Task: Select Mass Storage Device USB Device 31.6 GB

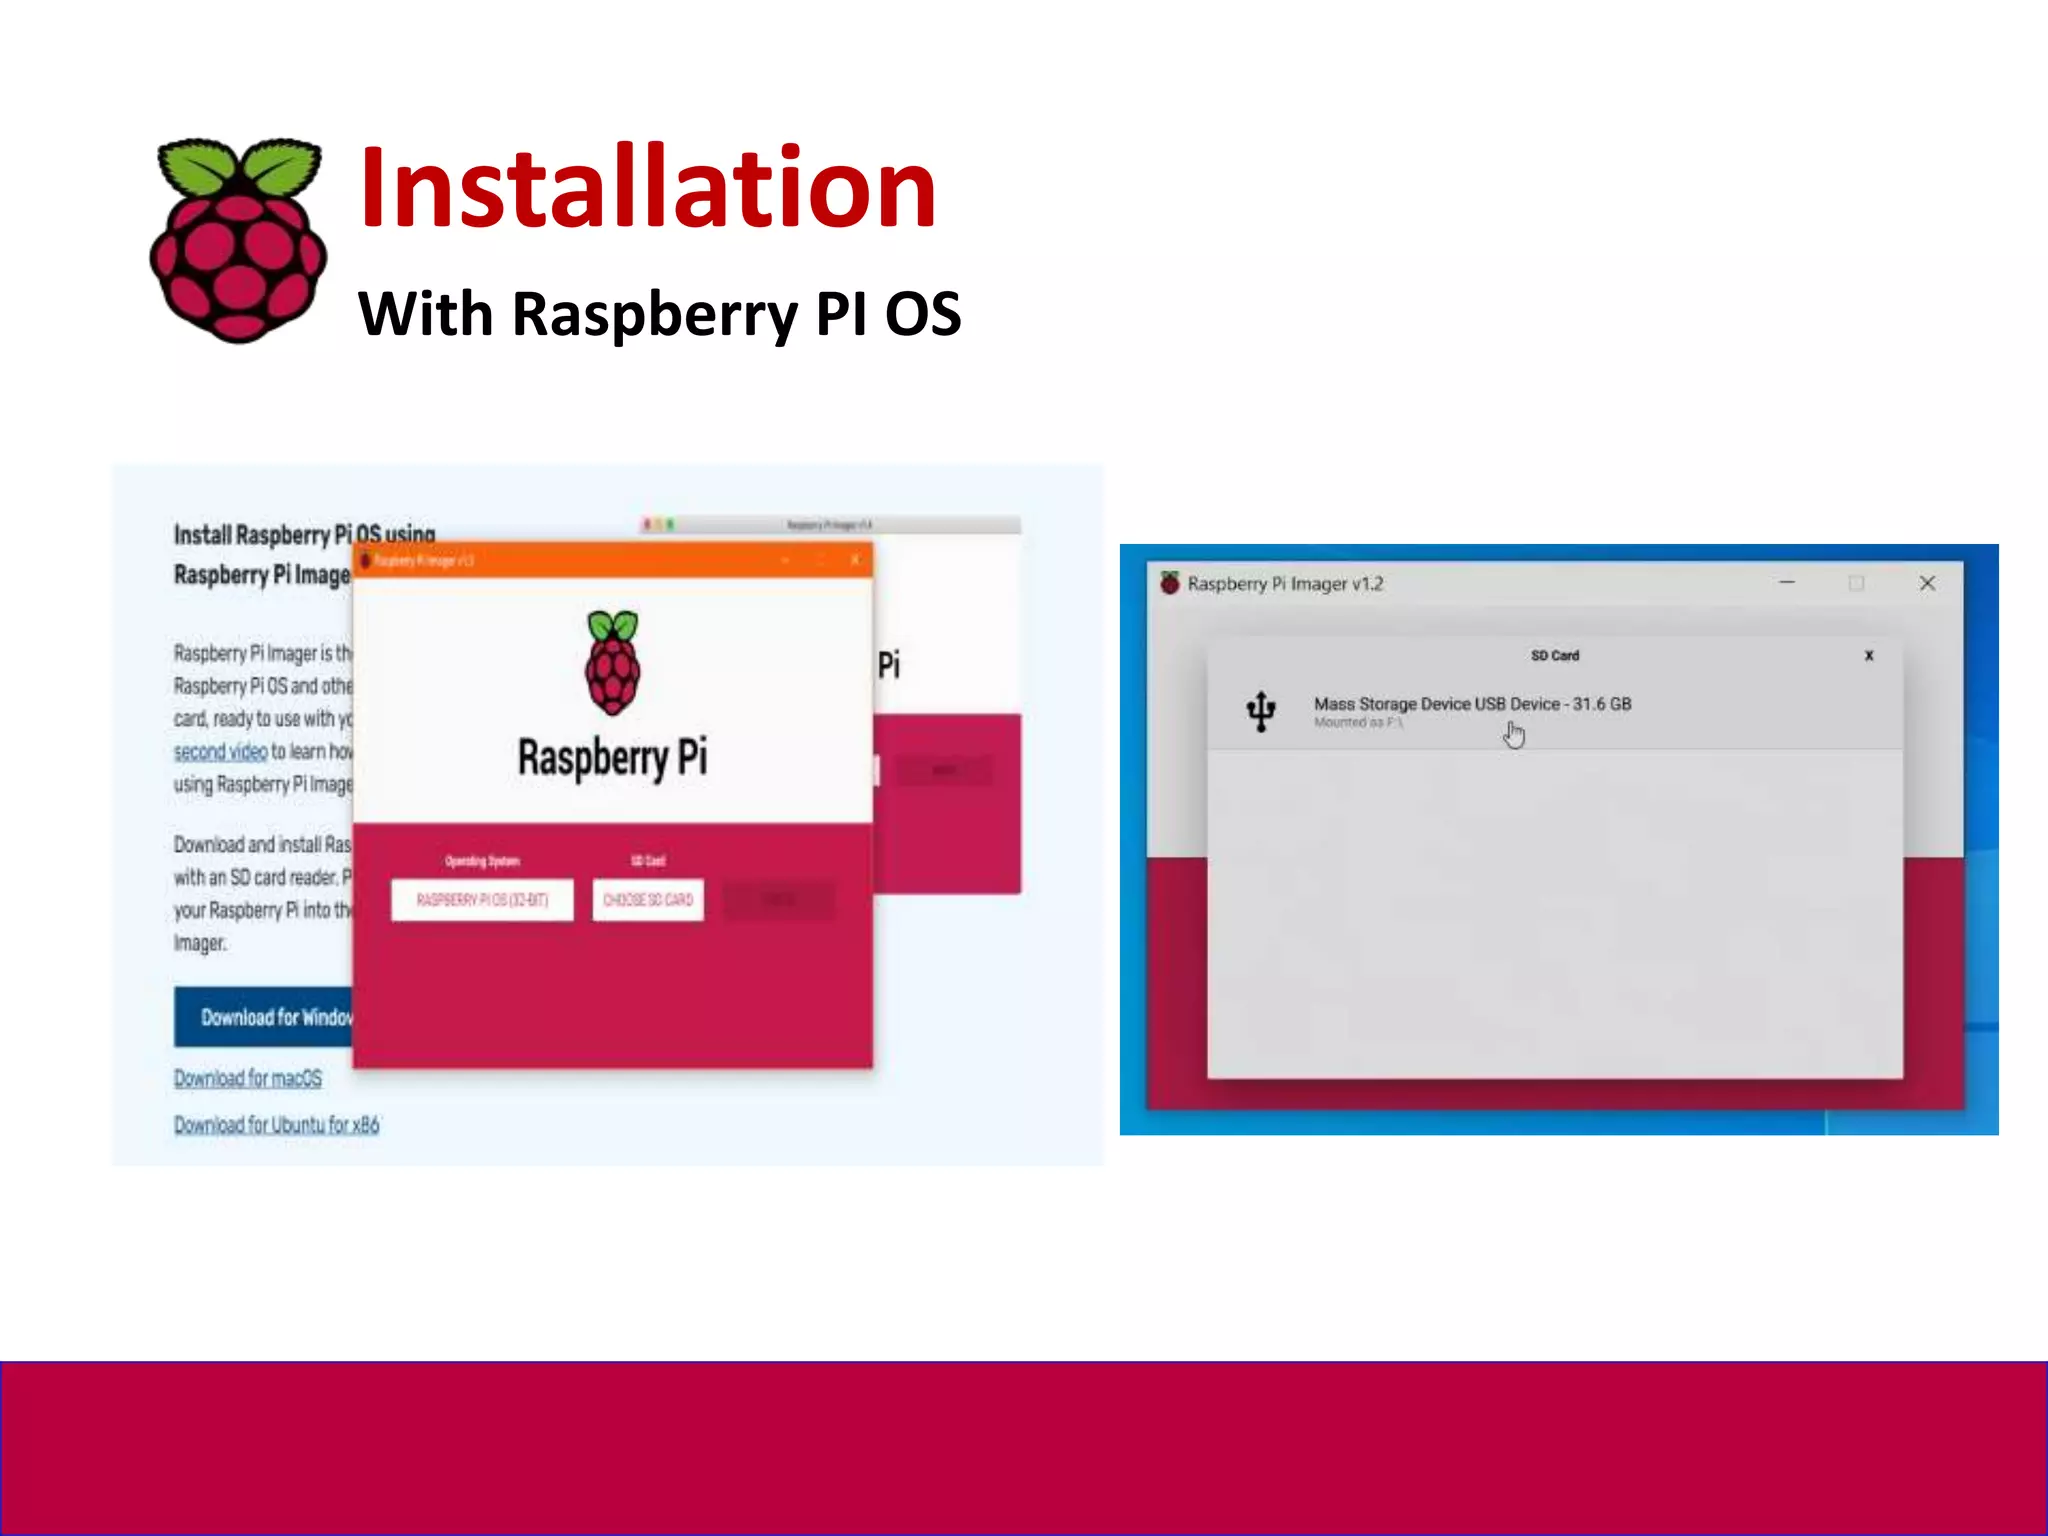Action: pos(1555,711)
